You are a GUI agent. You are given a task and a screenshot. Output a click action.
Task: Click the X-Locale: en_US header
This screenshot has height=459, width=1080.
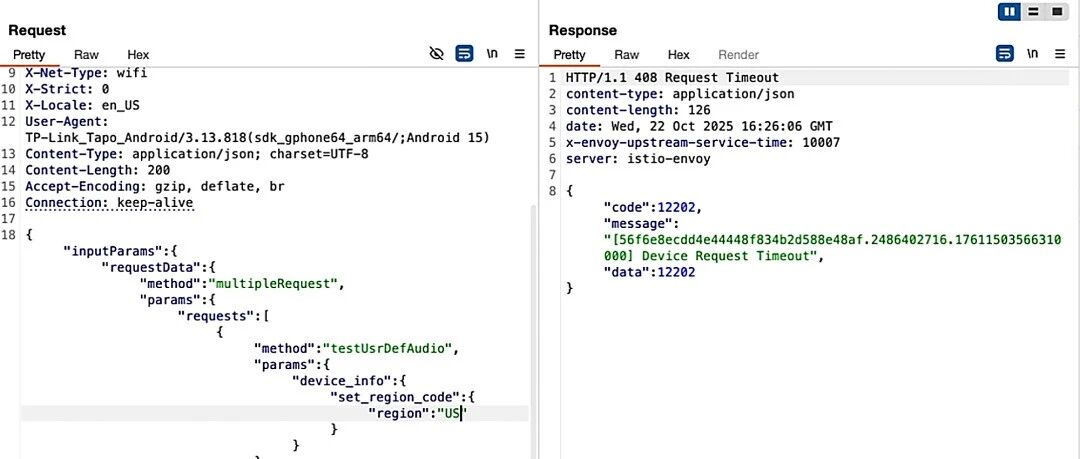tap(83, 105)
